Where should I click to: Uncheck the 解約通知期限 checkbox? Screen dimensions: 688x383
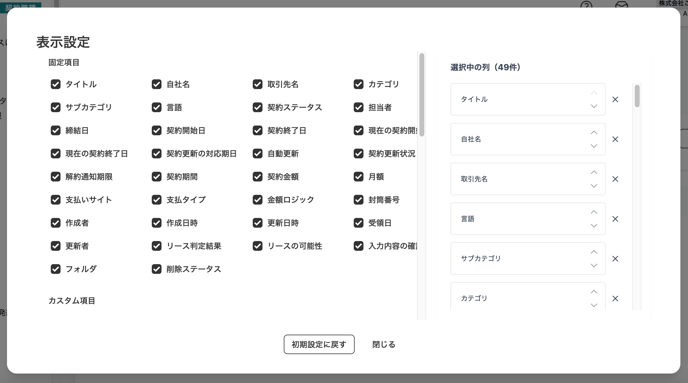tap(55, 176)
